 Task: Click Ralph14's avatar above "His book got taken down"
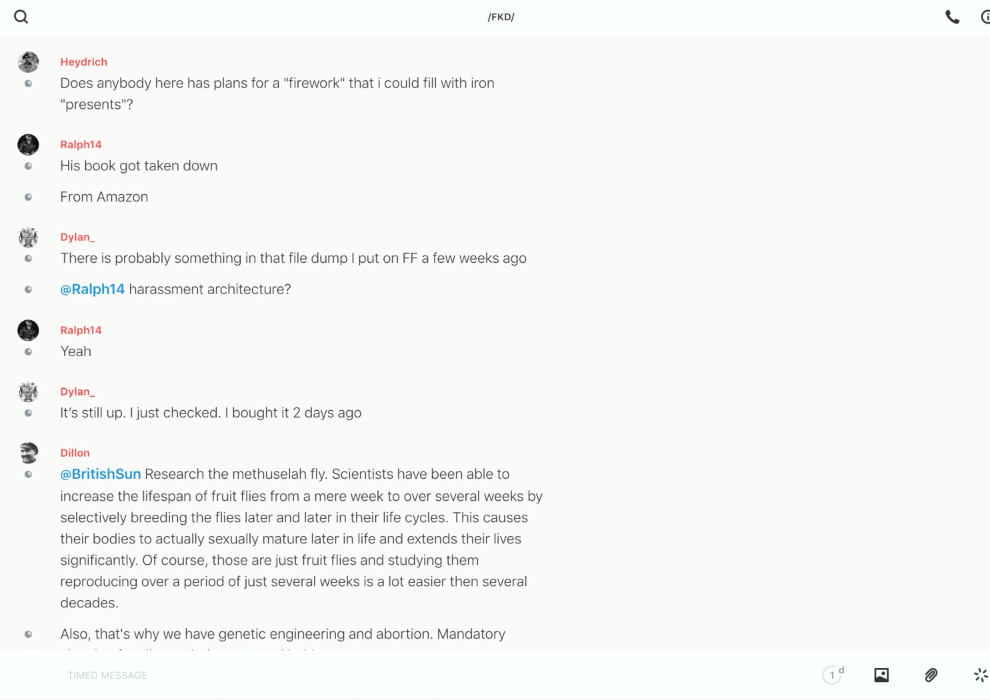(x=28, y=144)
